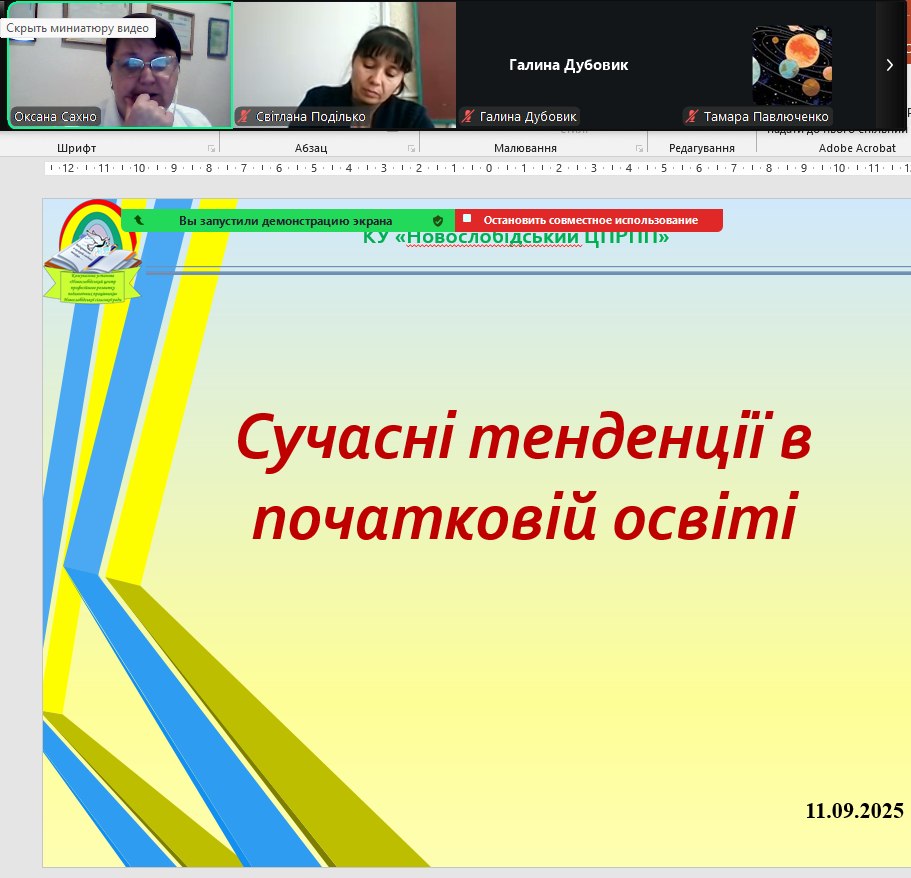Open the Шрифт group dialog launcher
The height and width of the screenshot is (878, 911).
coord(211,148)
